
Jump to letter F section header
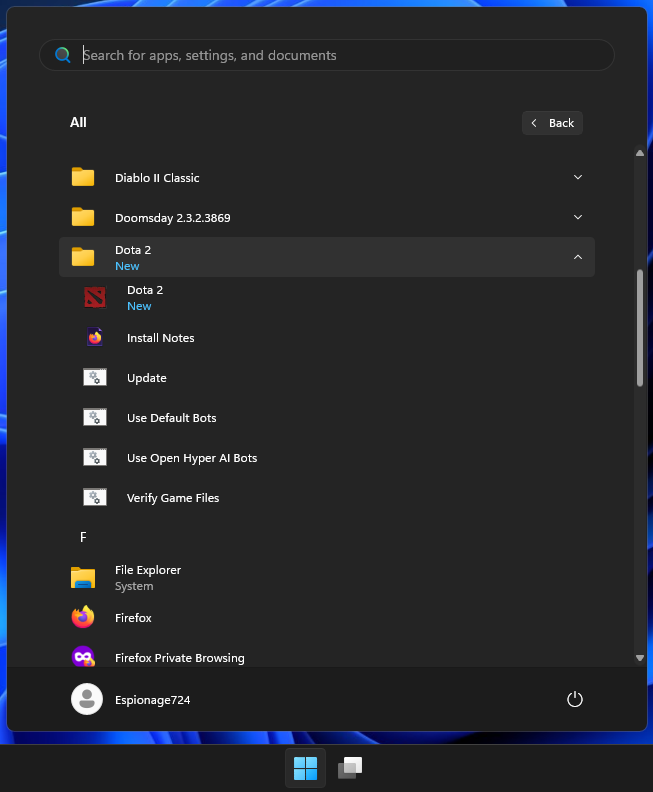[84, 537]
